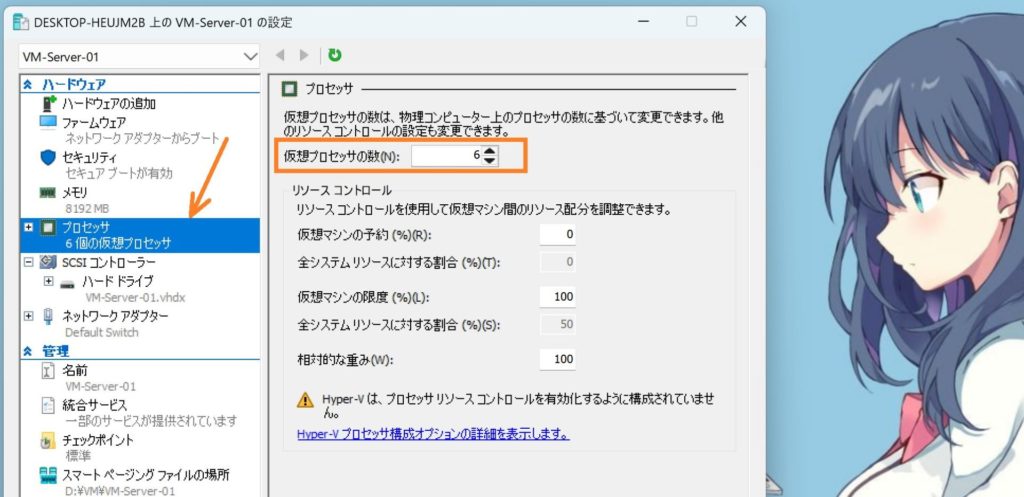Click the virtual machine reserve (予約) field

click(558, 234)
